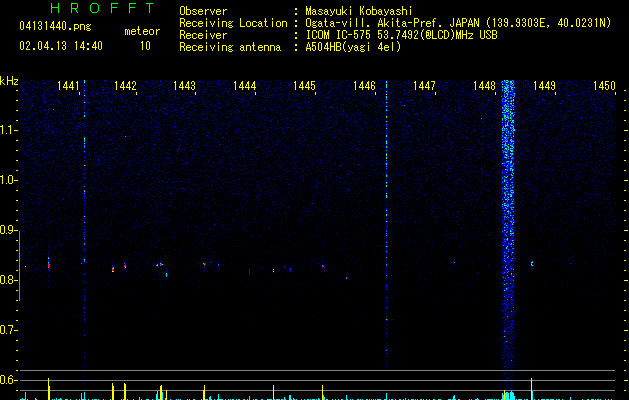Viewport: 629px width, 400px height.
Task: Click the 0.9 kHz axis label
Action: 8,230
